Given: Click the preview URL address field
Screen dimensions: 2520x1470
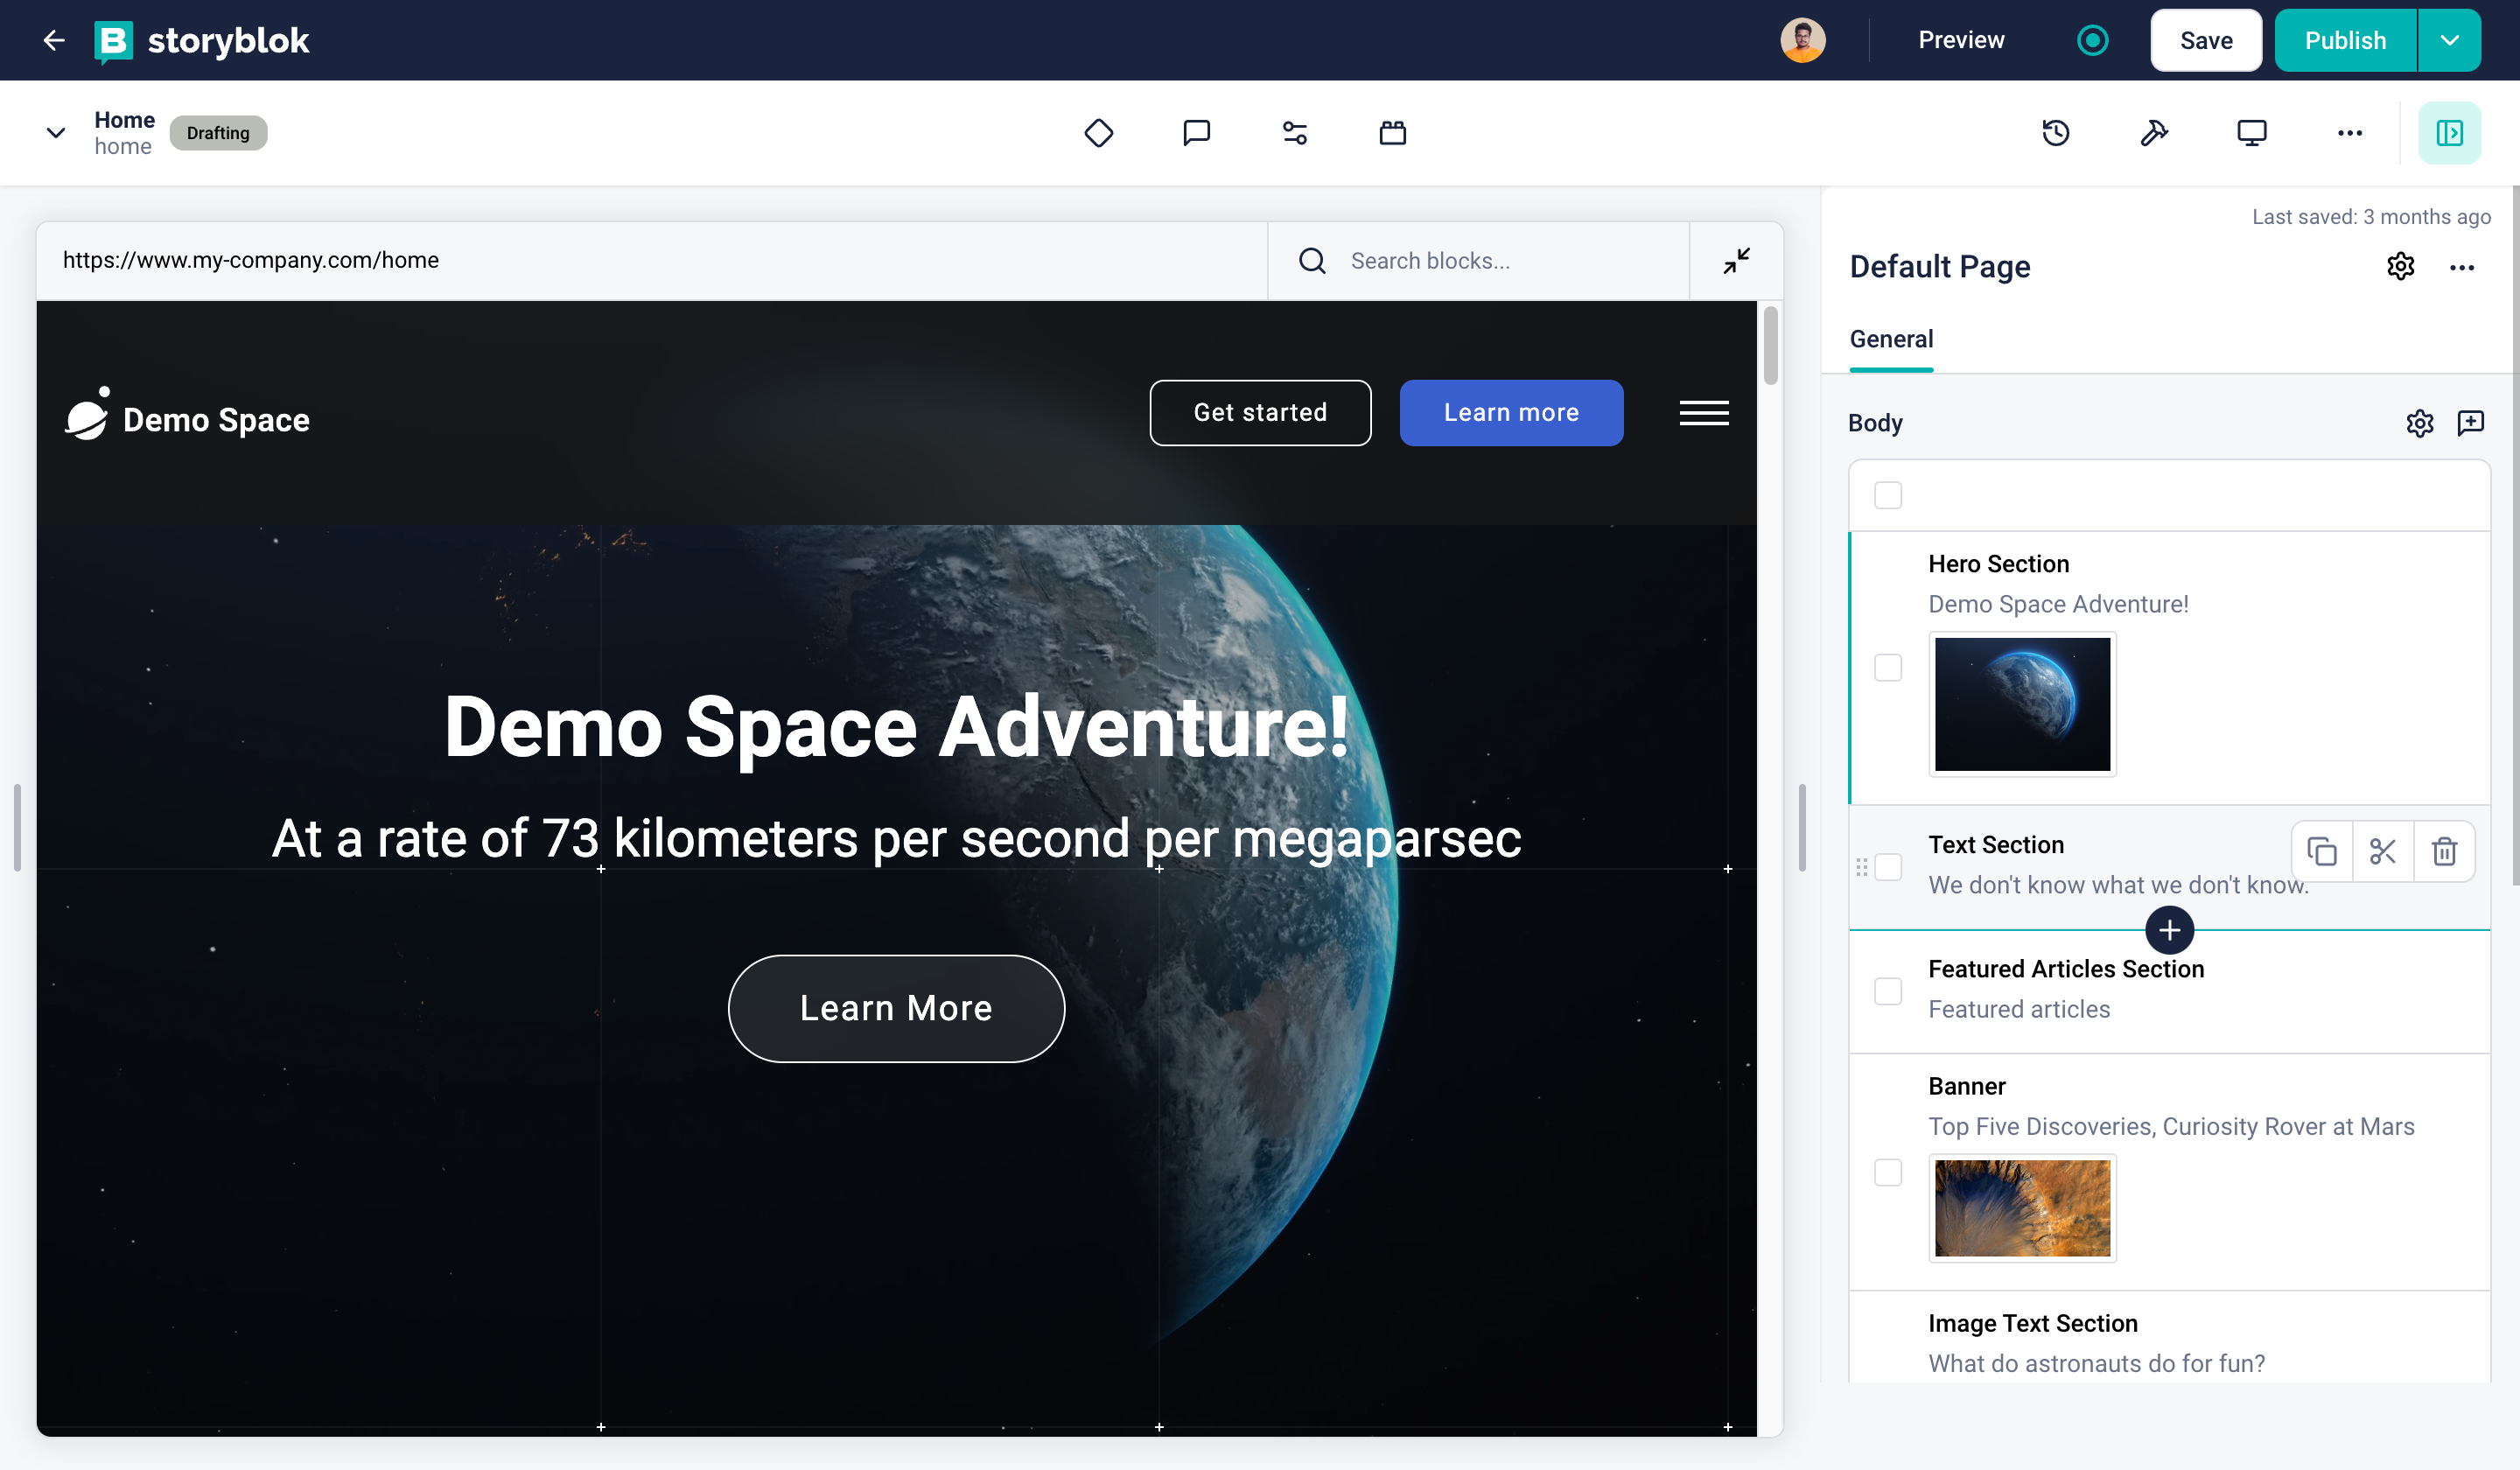Looking at the screenshot, I should 651,261.
